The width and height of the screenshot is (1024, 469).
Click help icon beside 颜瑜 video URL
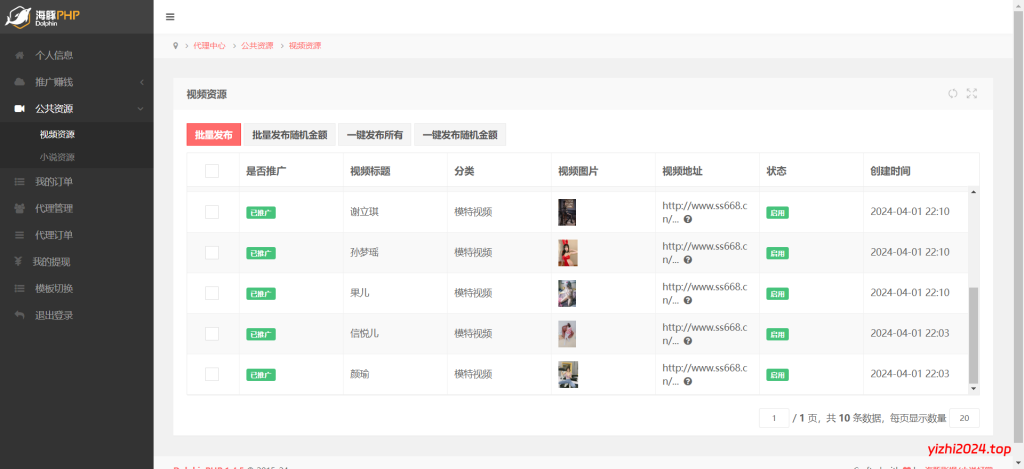click(688, 381)
